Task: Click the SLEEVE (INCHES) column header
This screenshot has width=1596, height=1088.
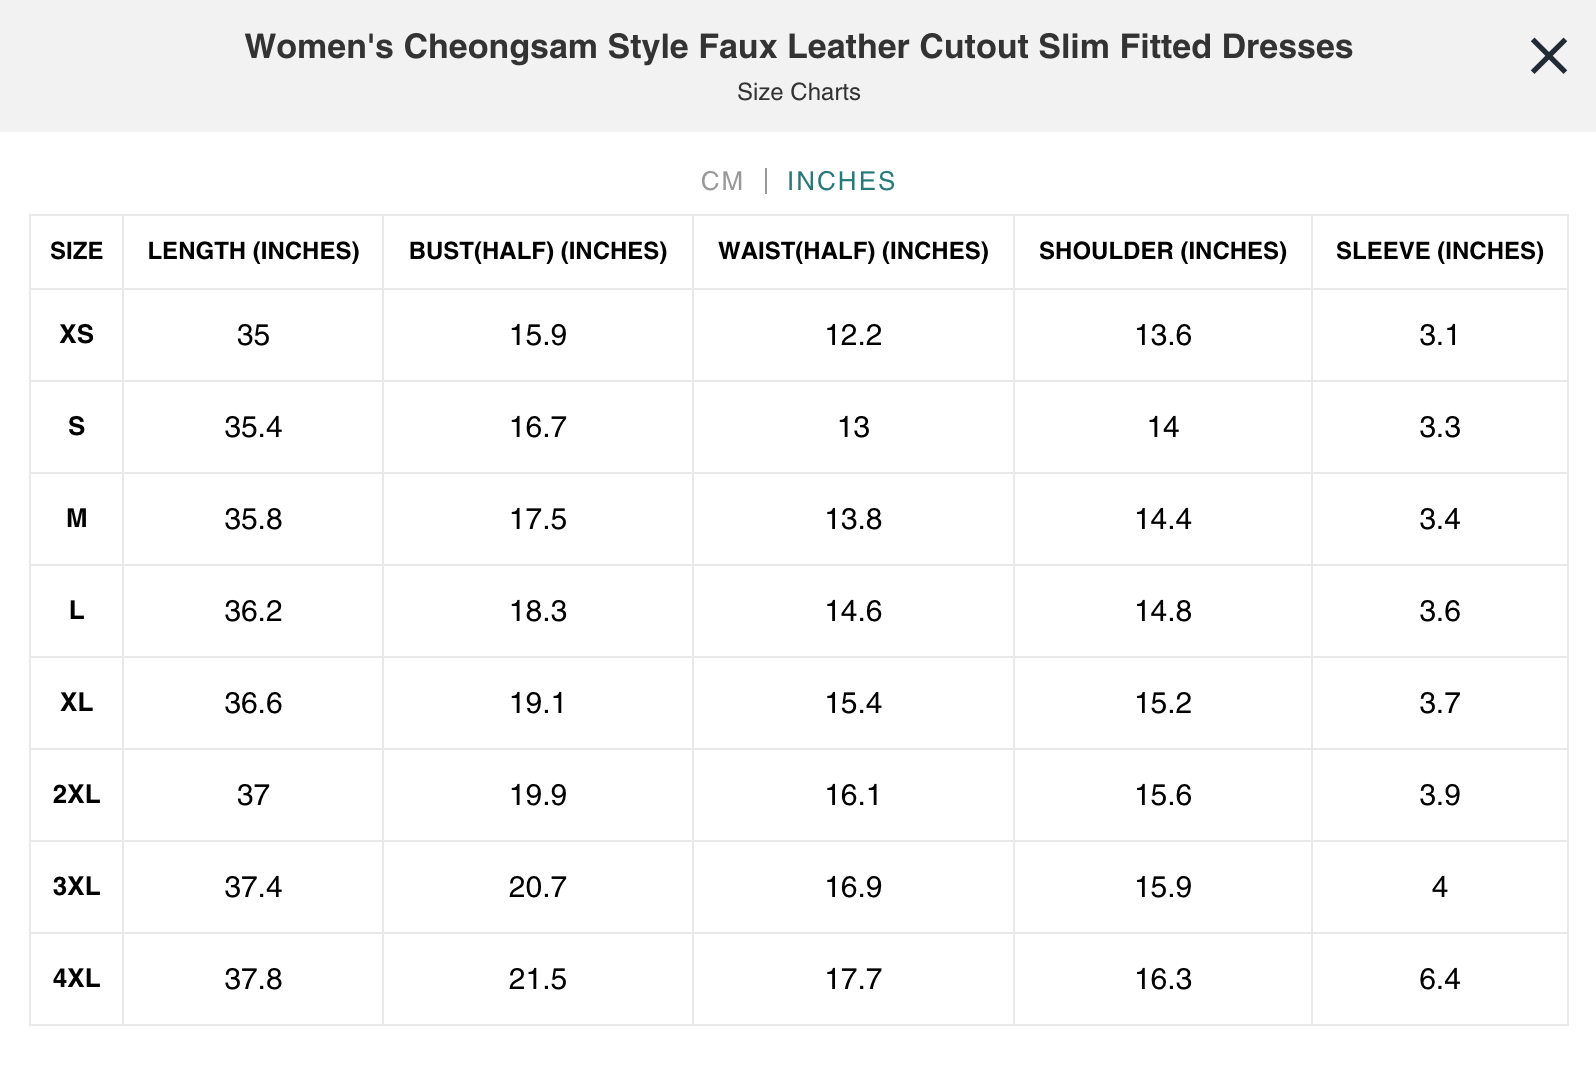Action: (1439, 251)
